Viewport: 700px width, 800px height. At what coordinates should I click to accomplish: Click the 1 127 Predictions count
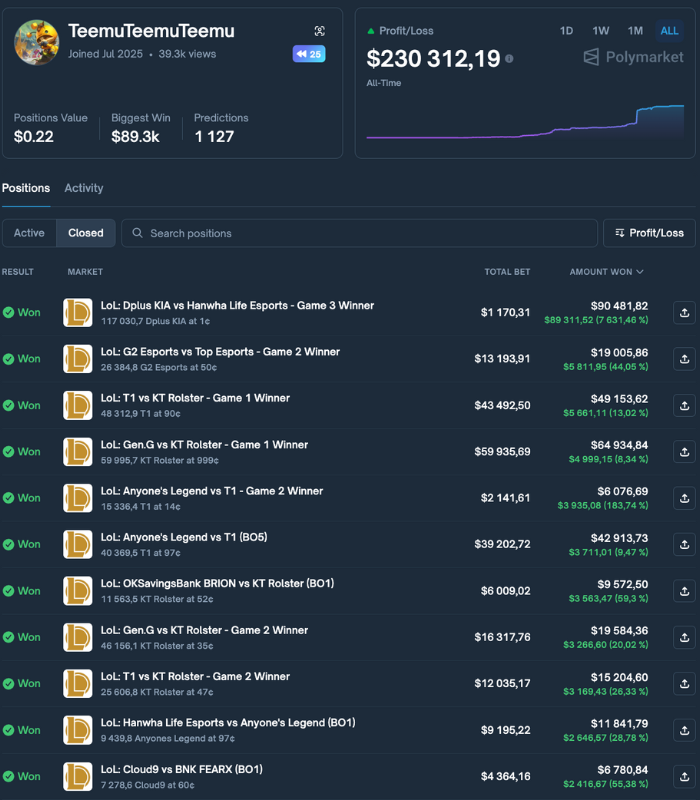tap(214, 137)
